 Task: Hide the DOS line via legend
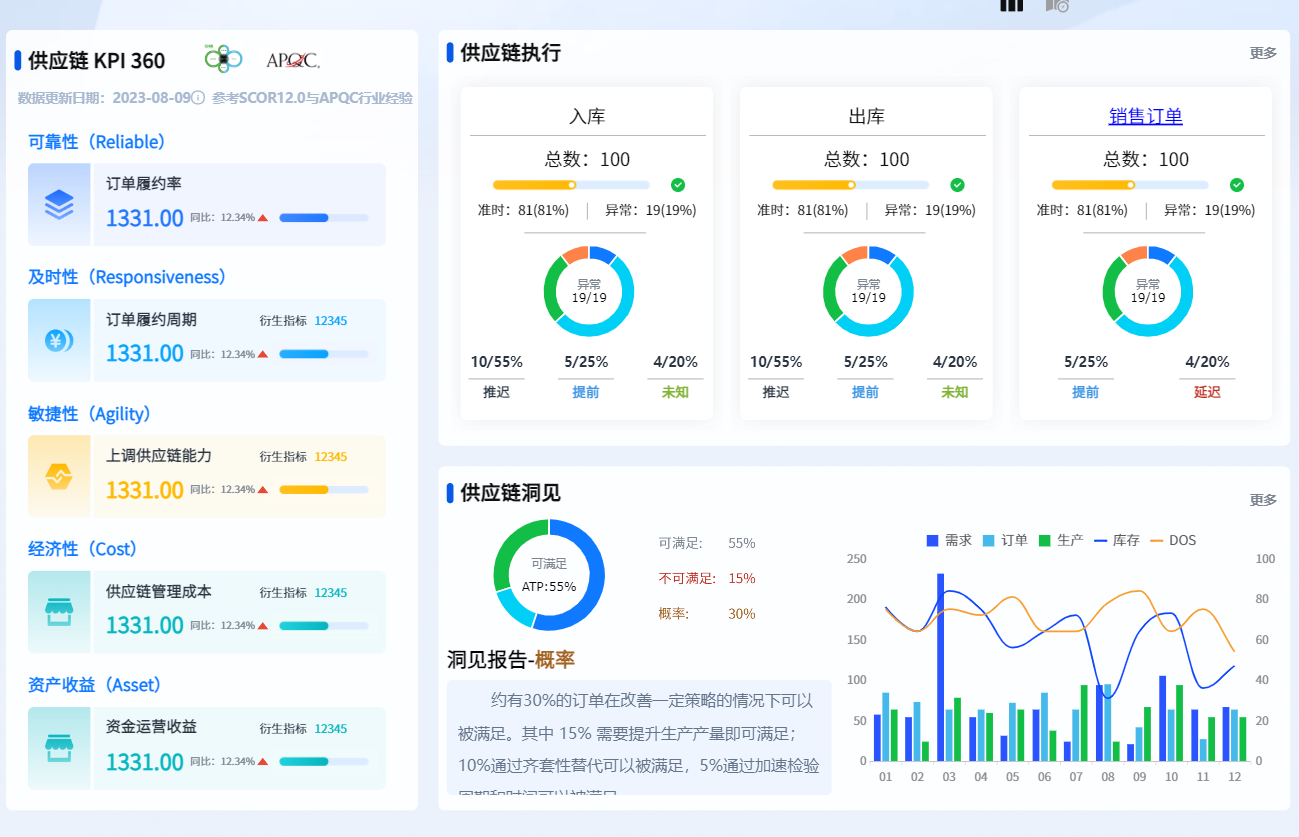coord(1173,540)
